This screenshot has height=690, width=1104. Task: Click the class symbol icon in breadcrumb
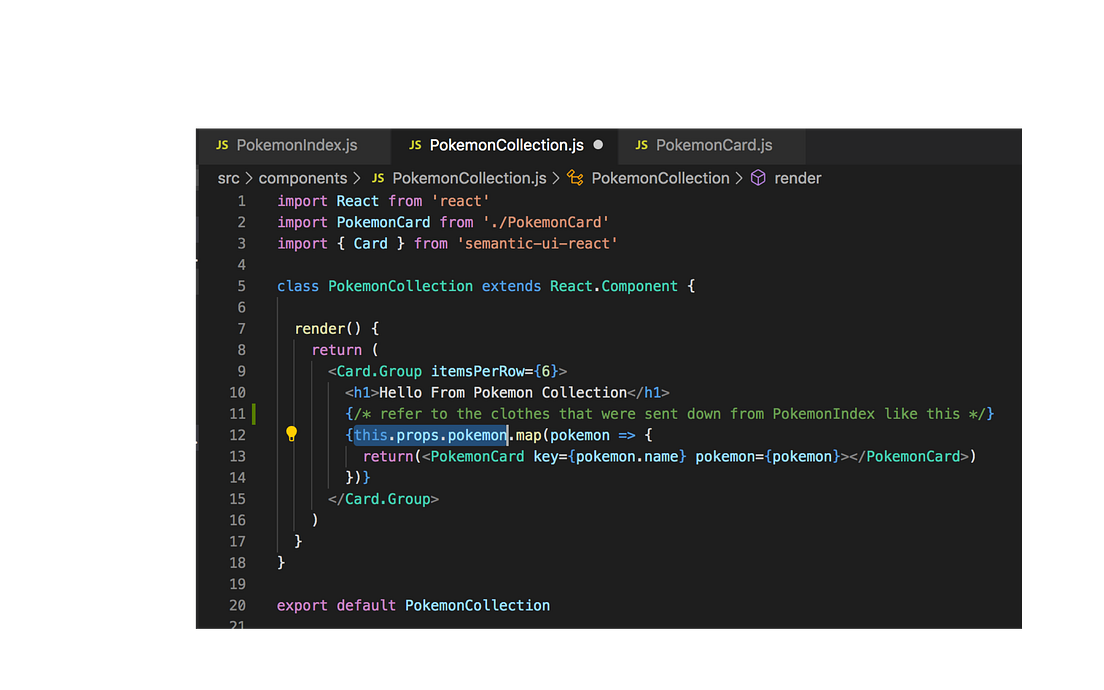[x=575, y=178]
